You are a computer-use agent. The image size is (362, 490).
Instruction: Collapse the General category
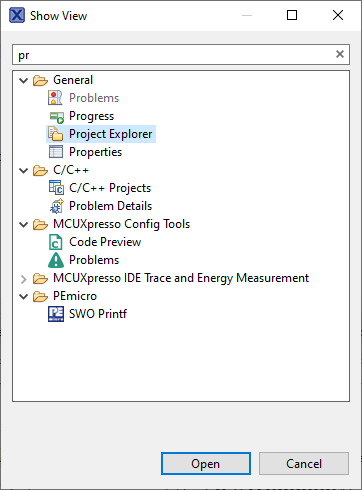coord(23,80)
